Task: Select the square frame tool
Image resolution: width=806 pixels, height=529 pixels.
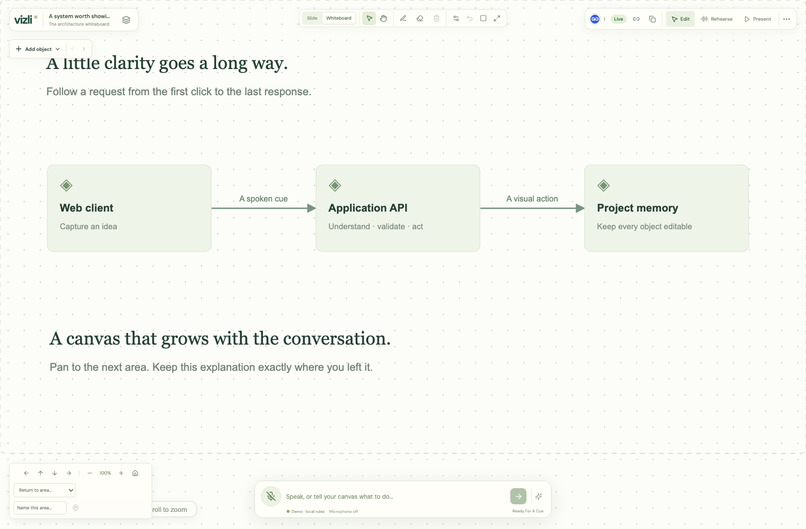Action: click(x=483, y=19)
